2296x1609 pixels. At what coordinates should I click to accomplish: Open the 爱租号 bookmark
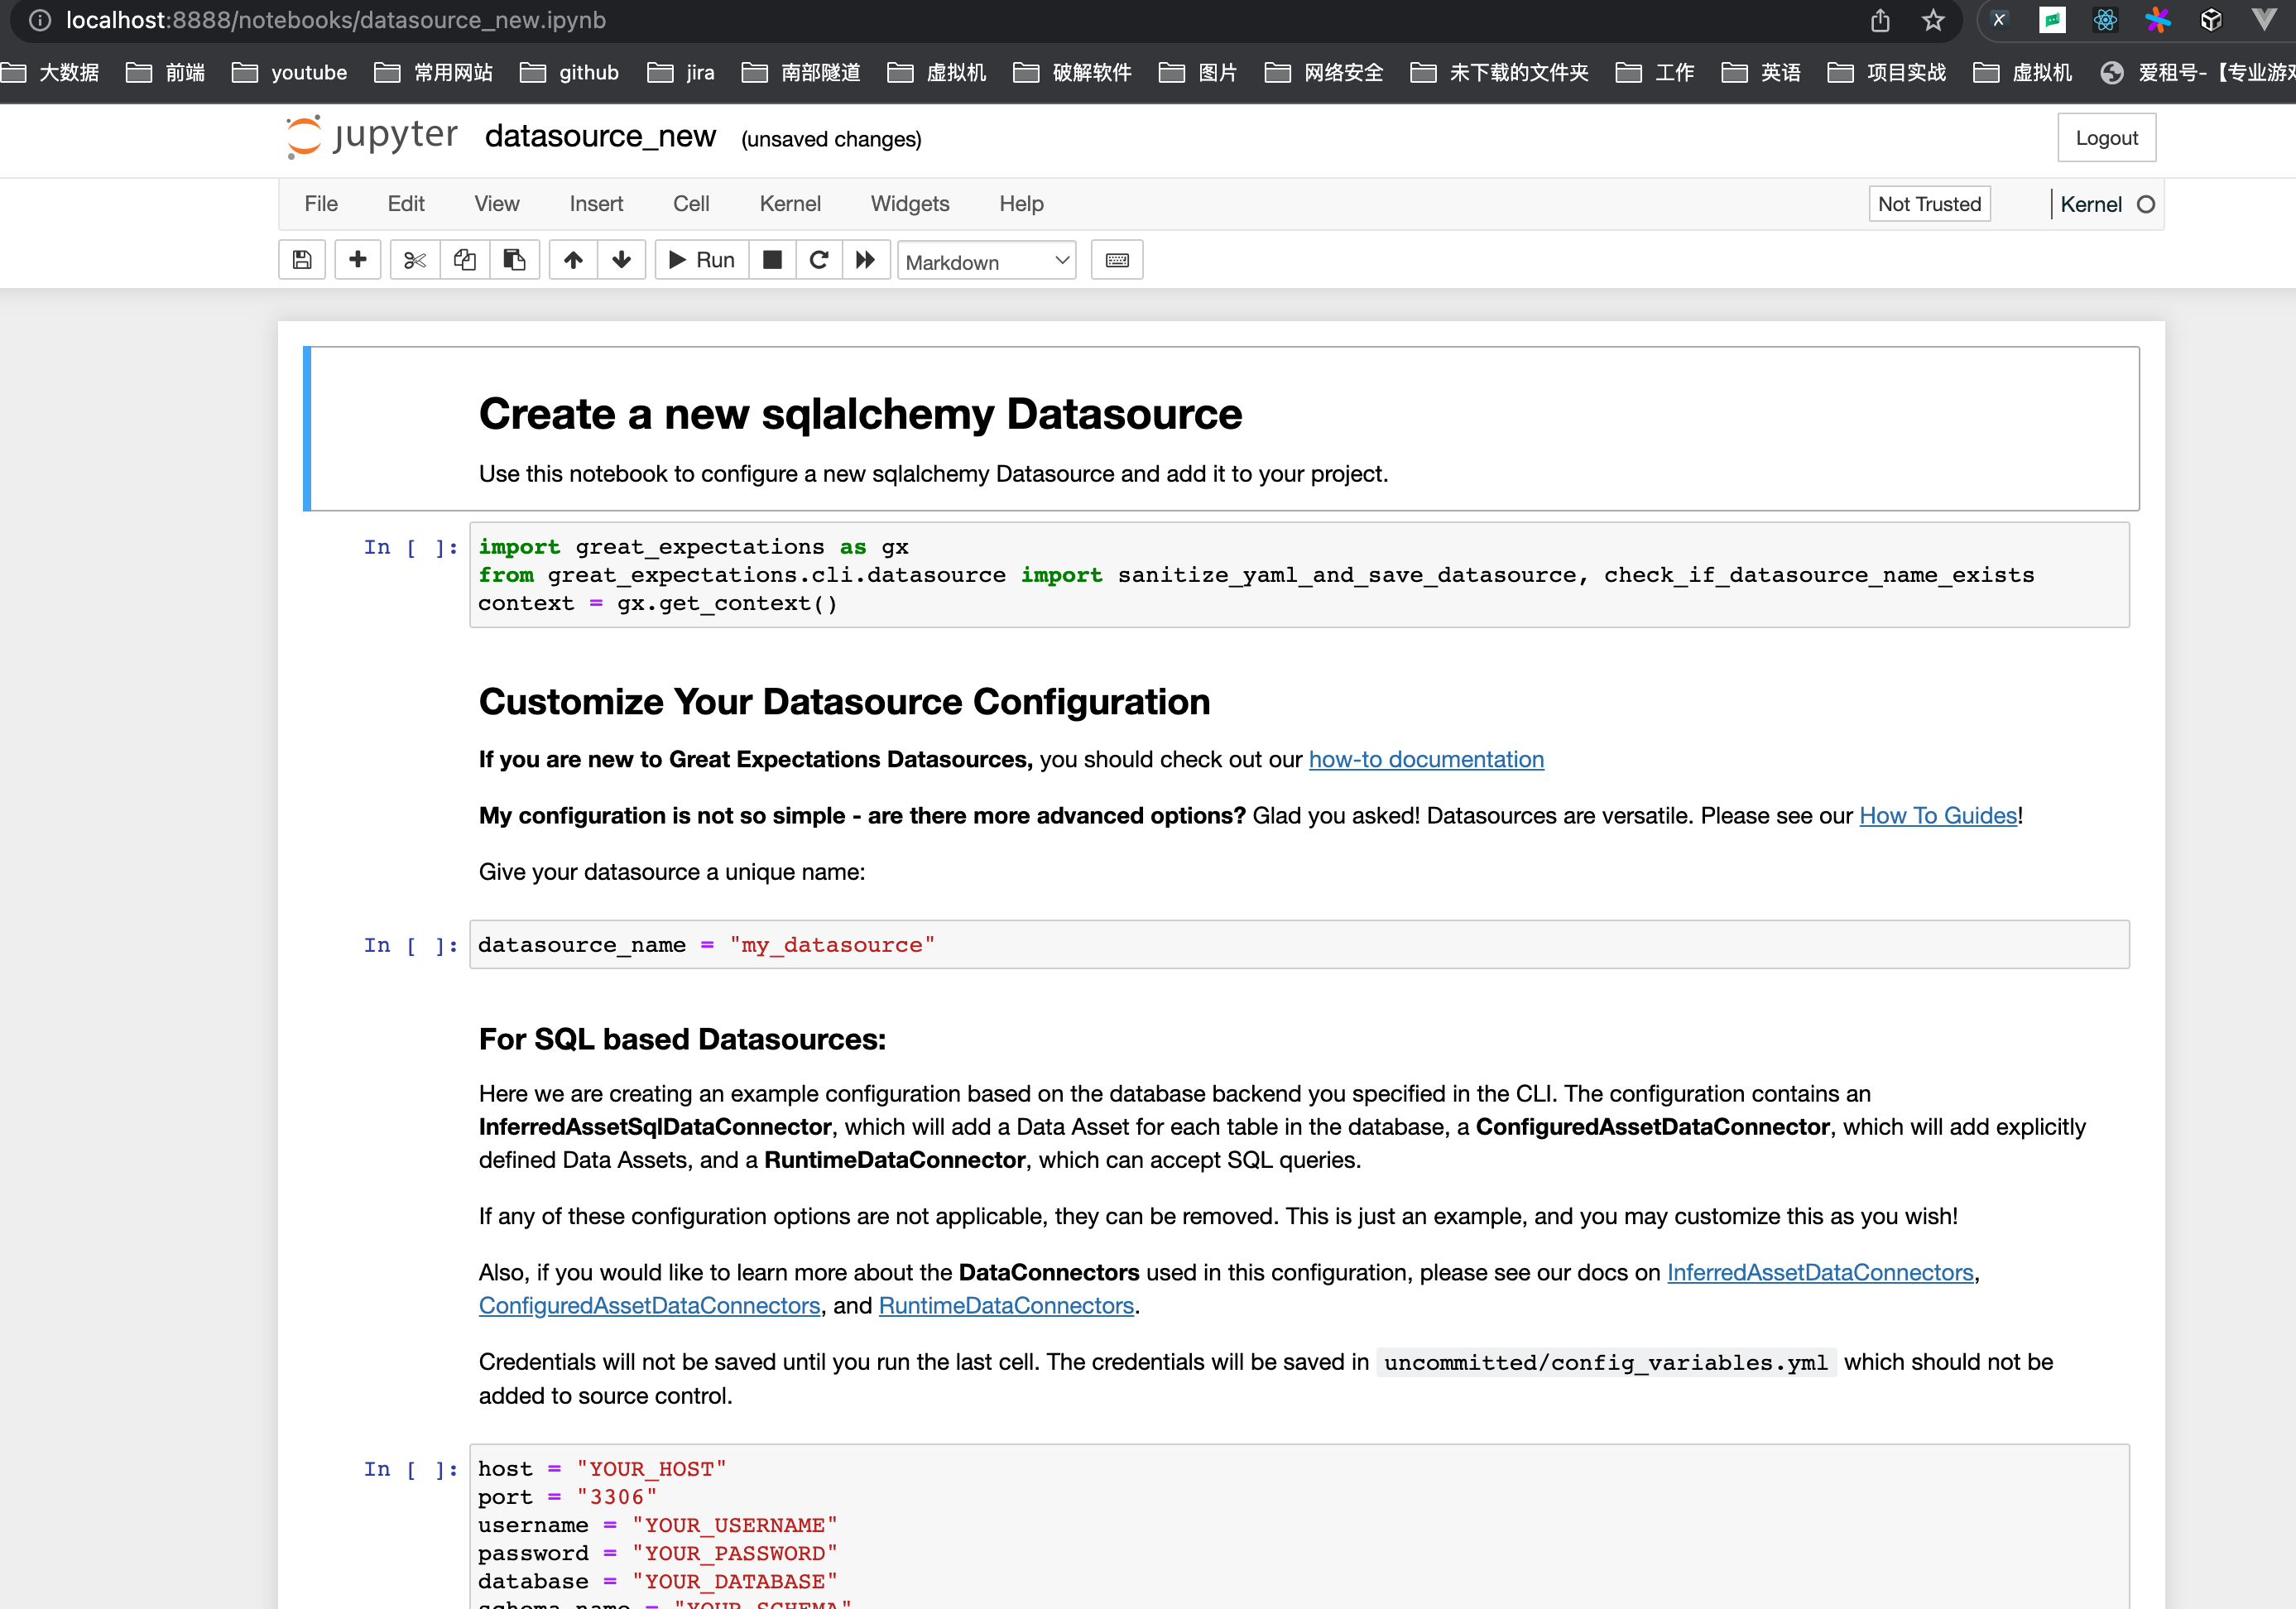click(2197, 72)
